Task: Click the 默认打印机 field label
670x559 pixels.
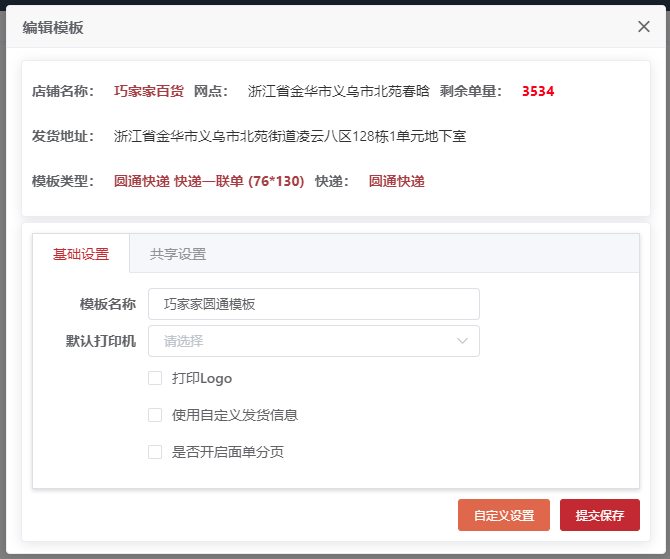Action: click(x=101, y=341)
